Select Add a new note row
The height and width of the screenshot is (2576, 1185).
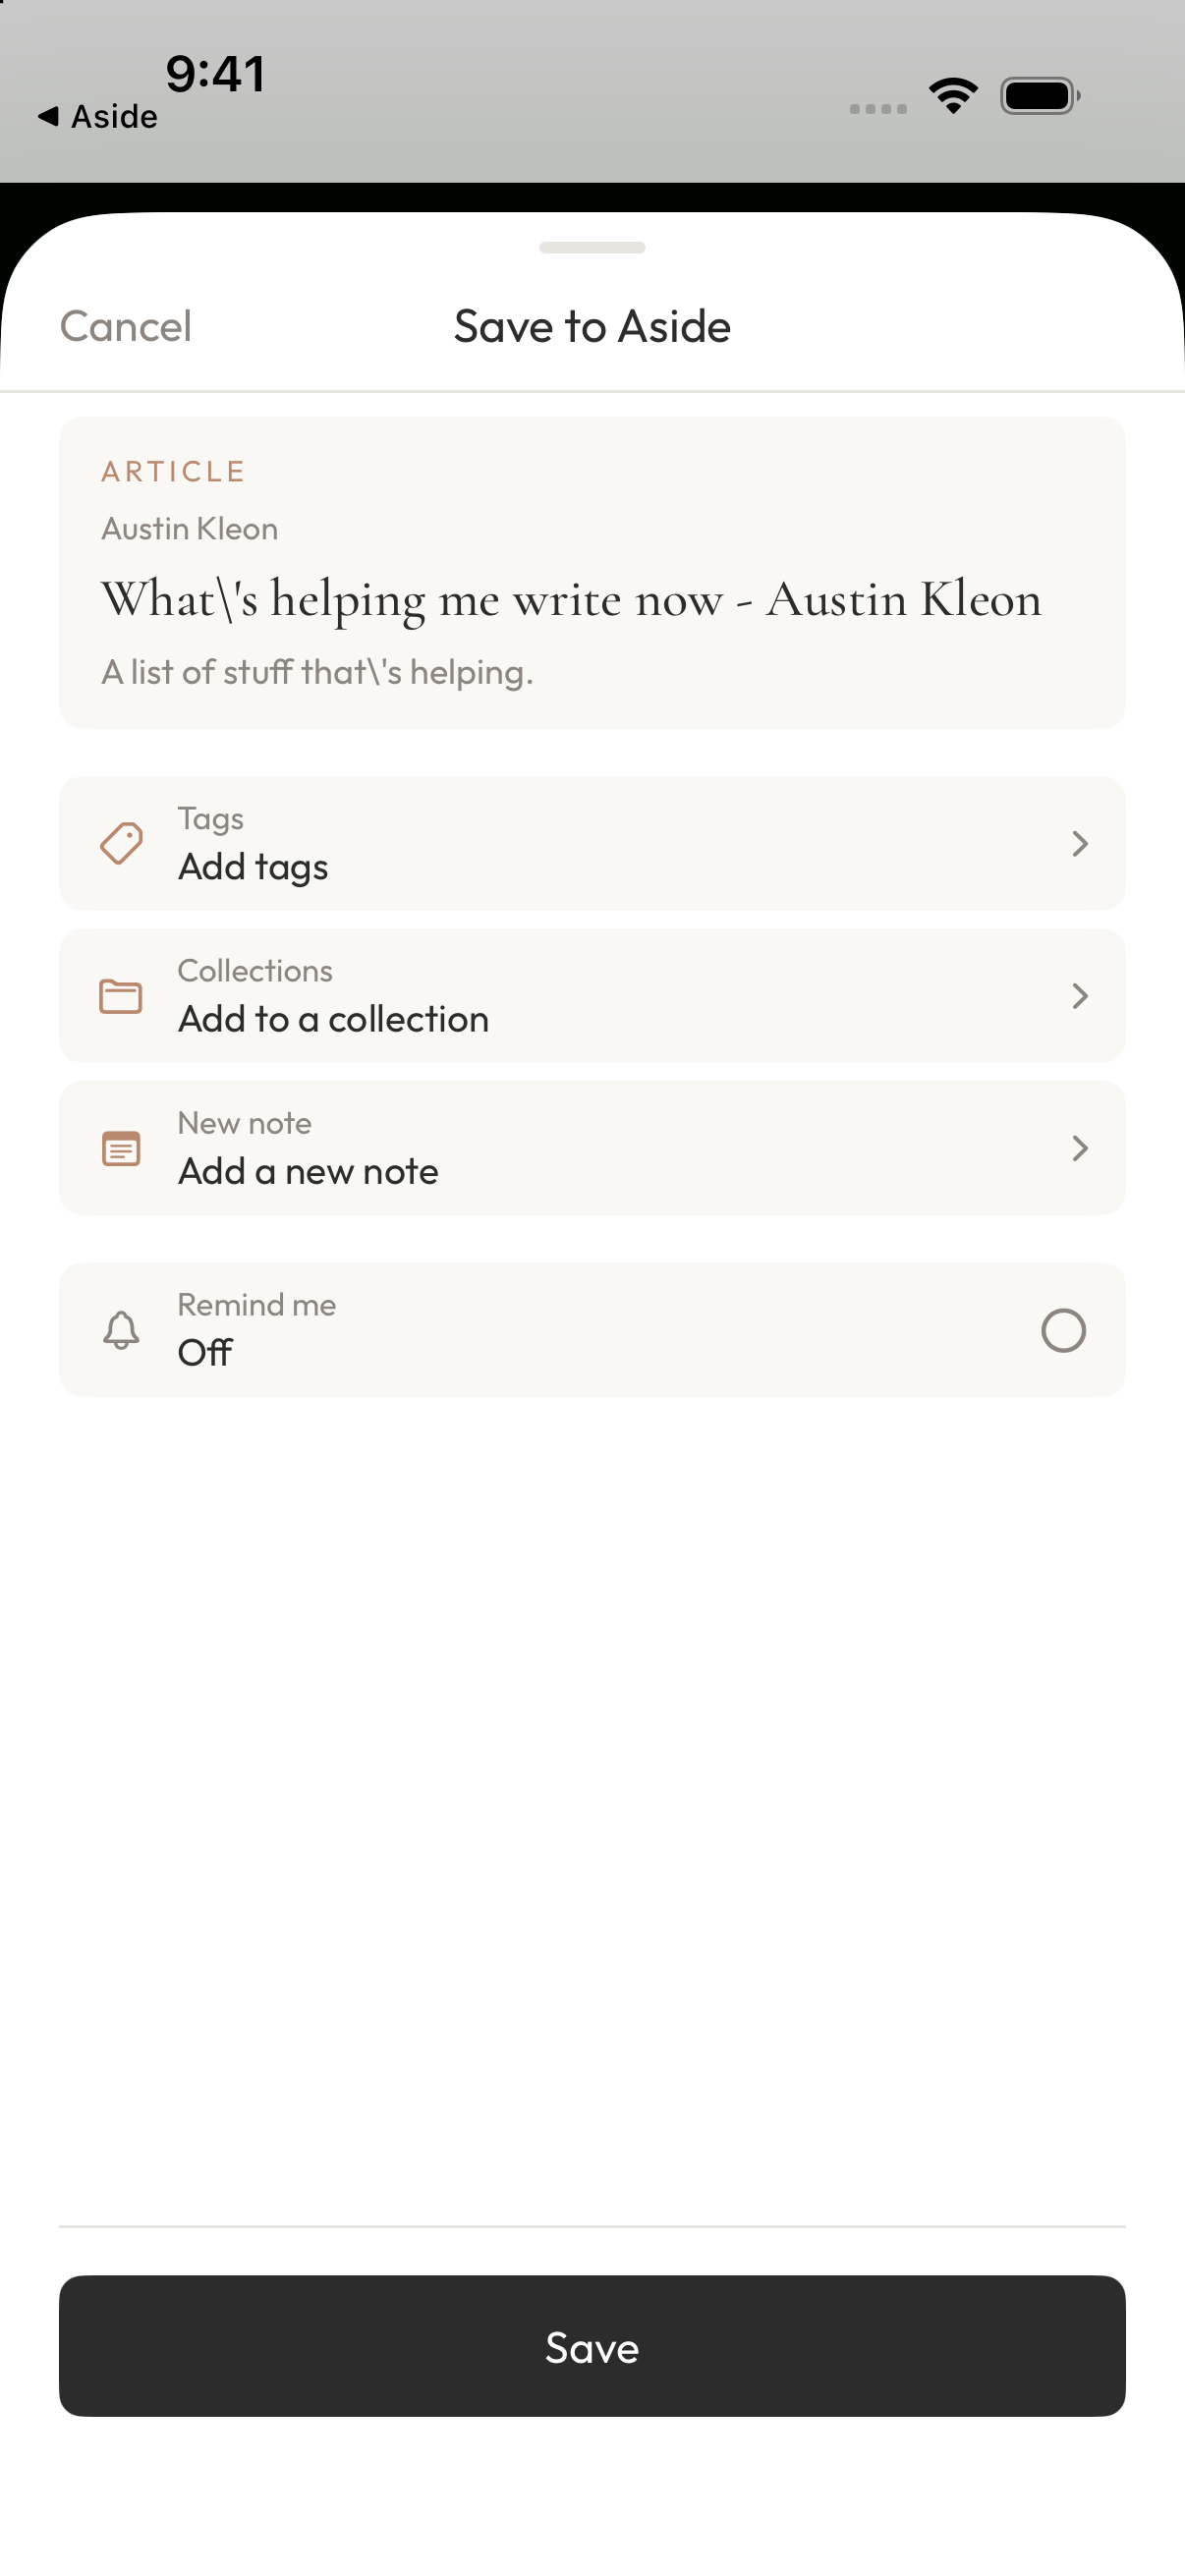point(592,1148)
